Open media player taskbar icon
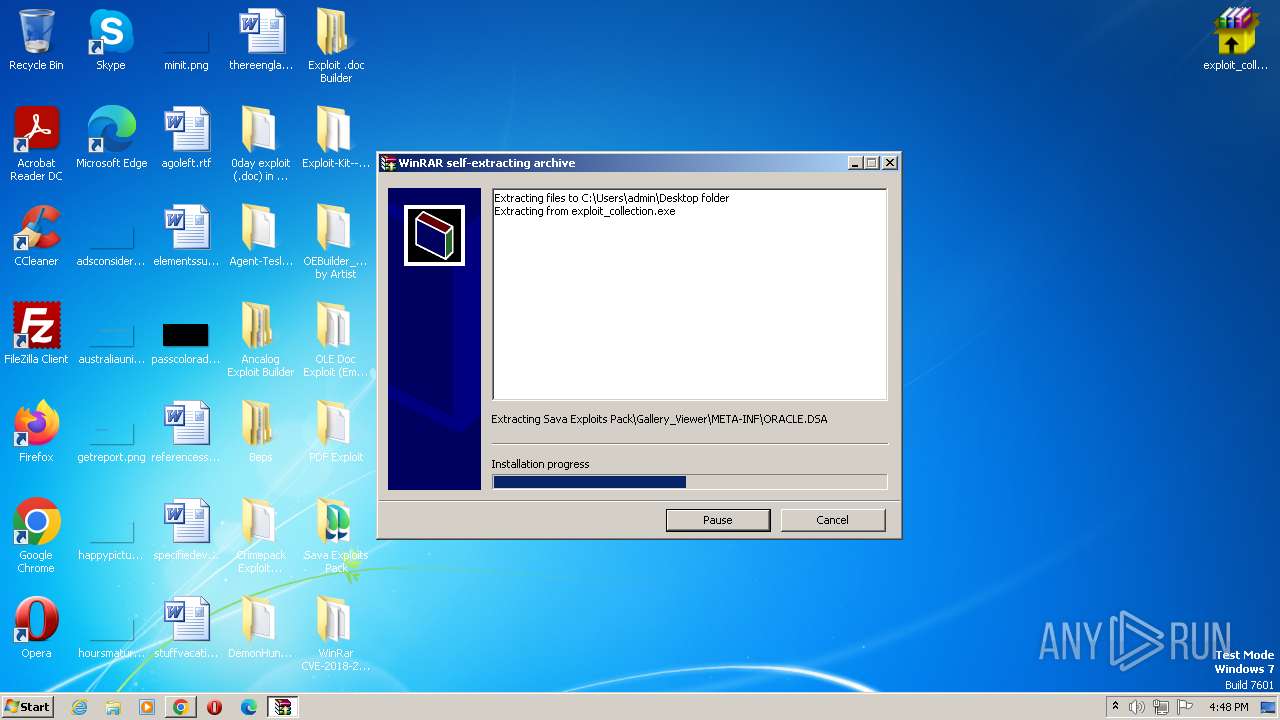Screen dimensions: 1280x720 [x=147, y=707]
